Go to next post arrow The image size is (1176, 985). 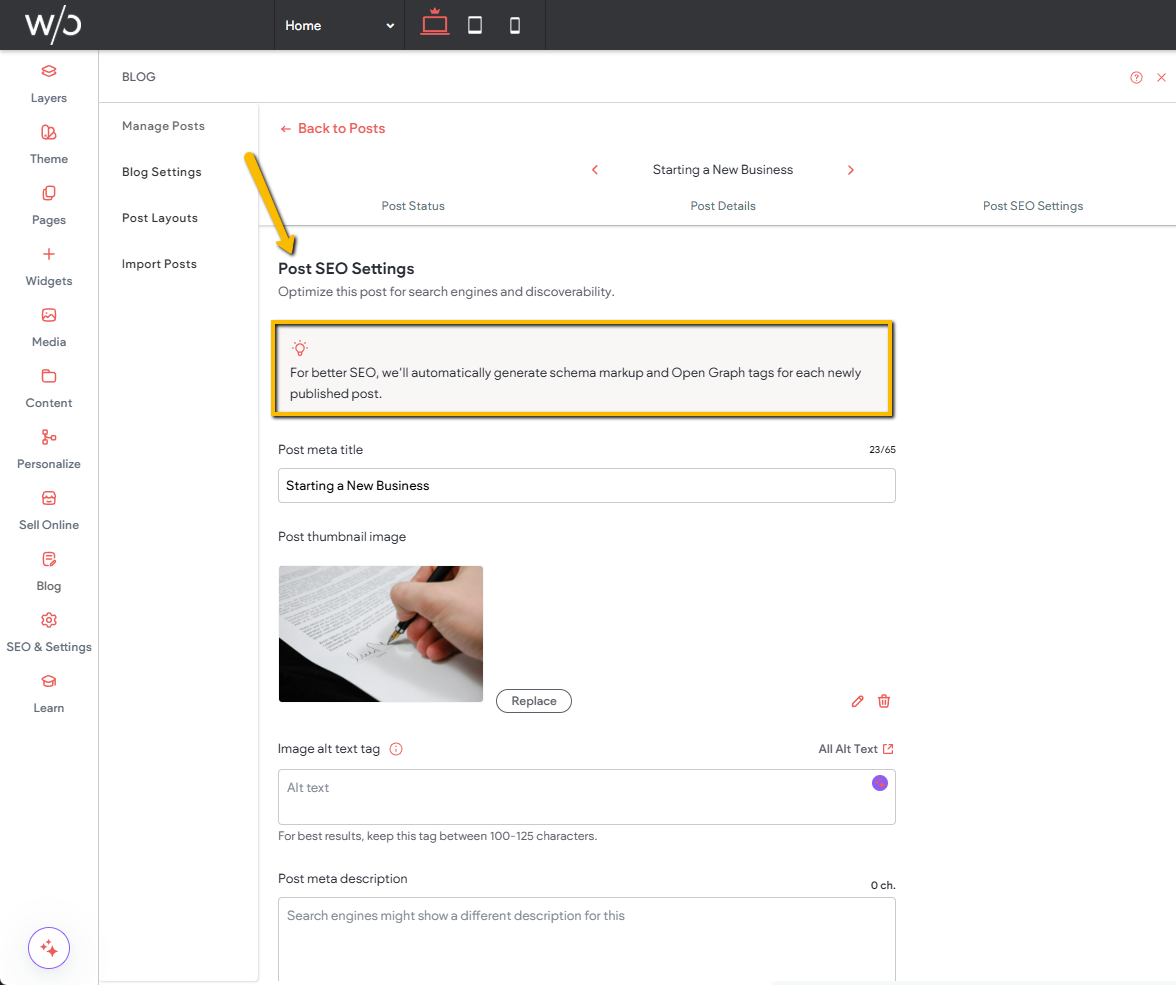point(850,170)
